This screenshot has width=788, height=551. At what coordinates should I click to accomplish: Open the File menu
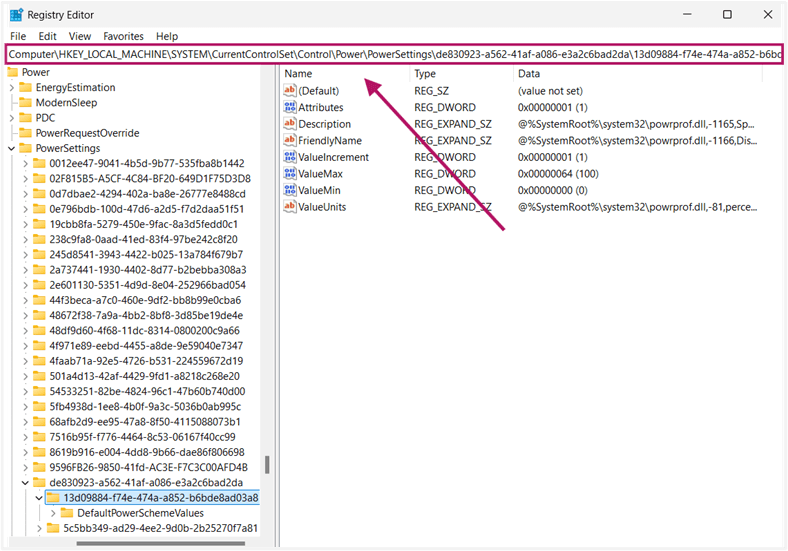18,36
